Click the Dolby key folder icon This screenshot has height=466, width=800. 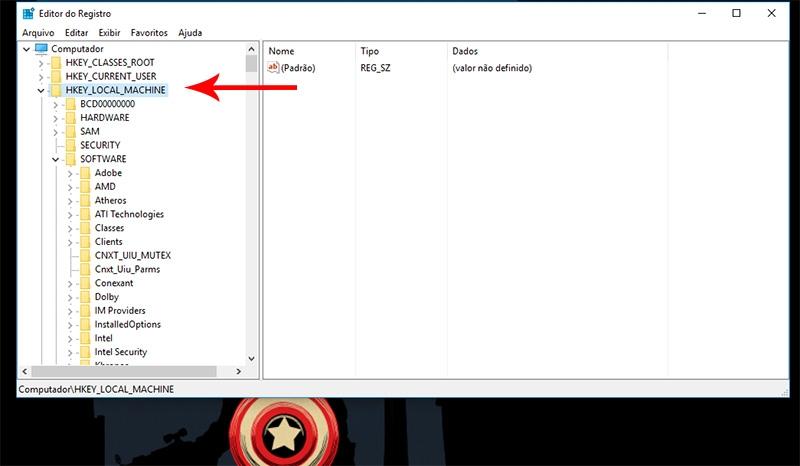(x=84, y=297)
